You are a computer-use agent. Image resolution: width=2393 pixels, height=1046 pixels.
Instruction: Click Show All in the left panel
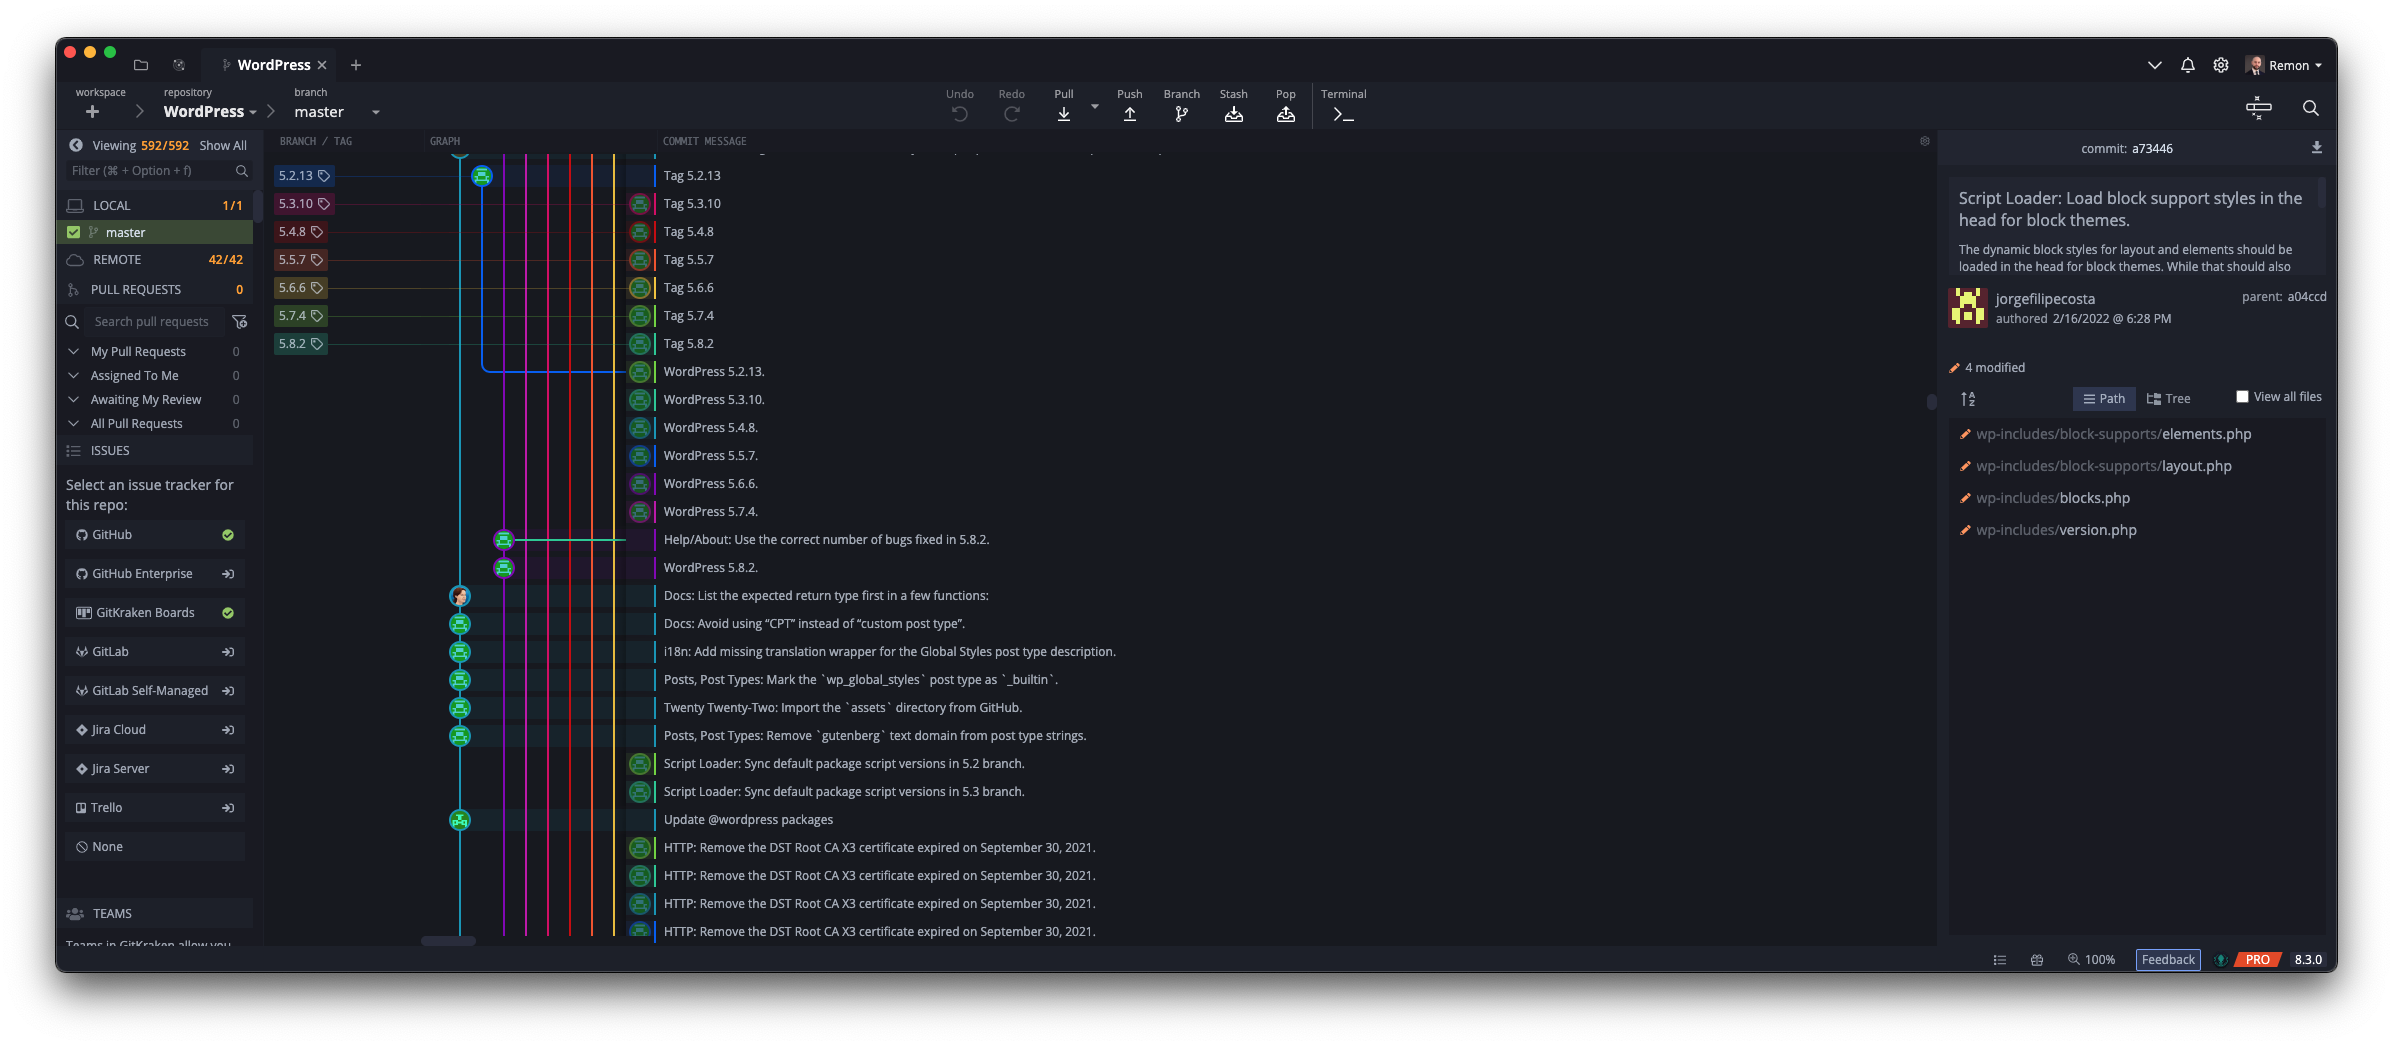click(222, 146)
